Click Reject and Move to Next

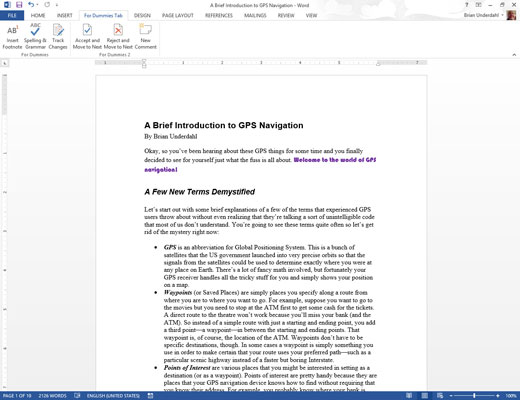[118, 37]
